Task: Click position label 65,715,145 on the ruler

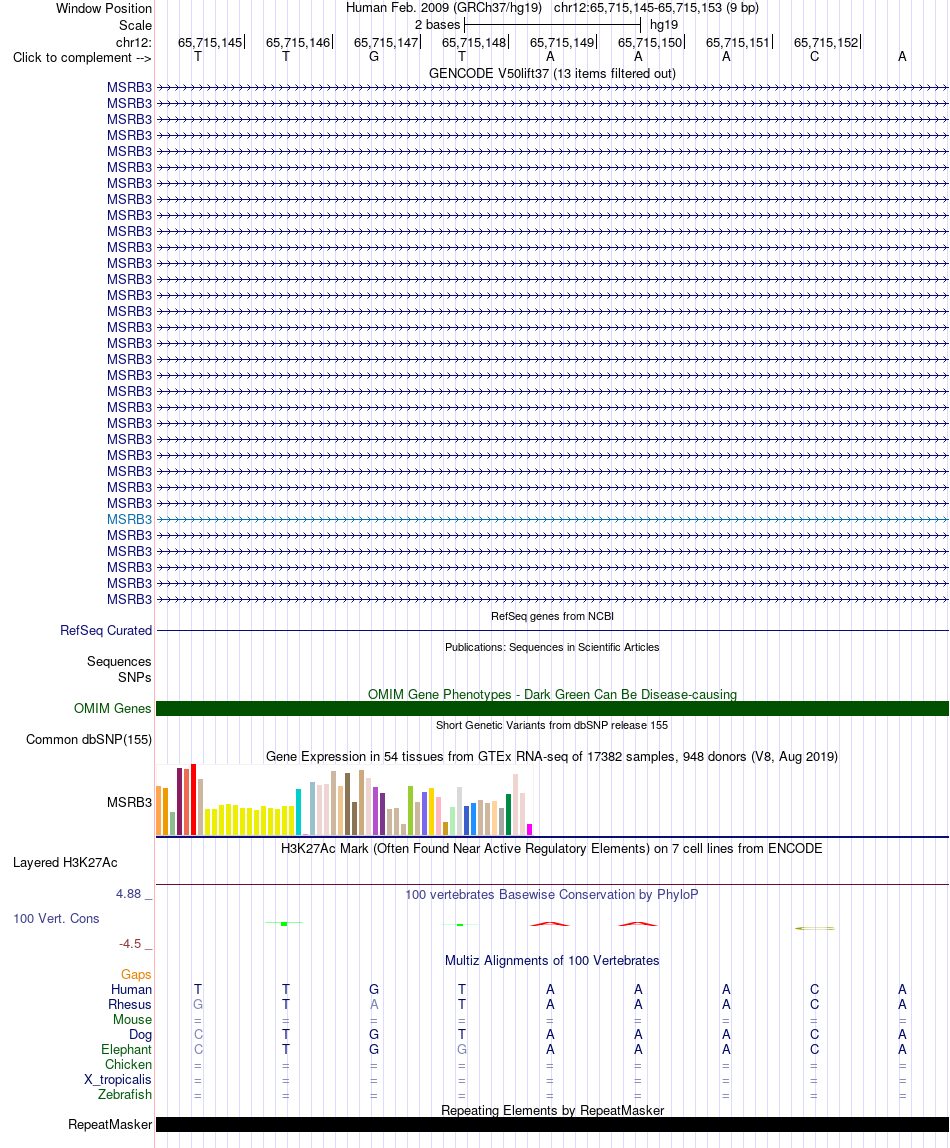Action: [x=210, y=42]
